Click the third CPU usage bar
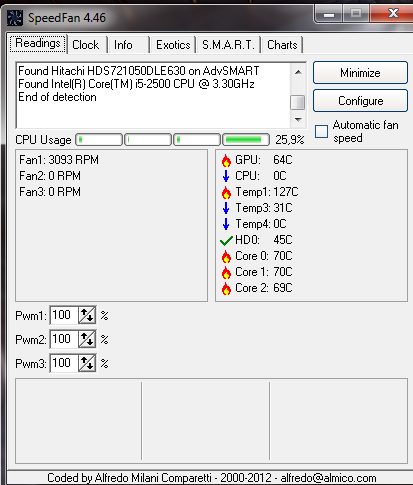The width and height of the screenshot is (413, 485). [197, 140]
